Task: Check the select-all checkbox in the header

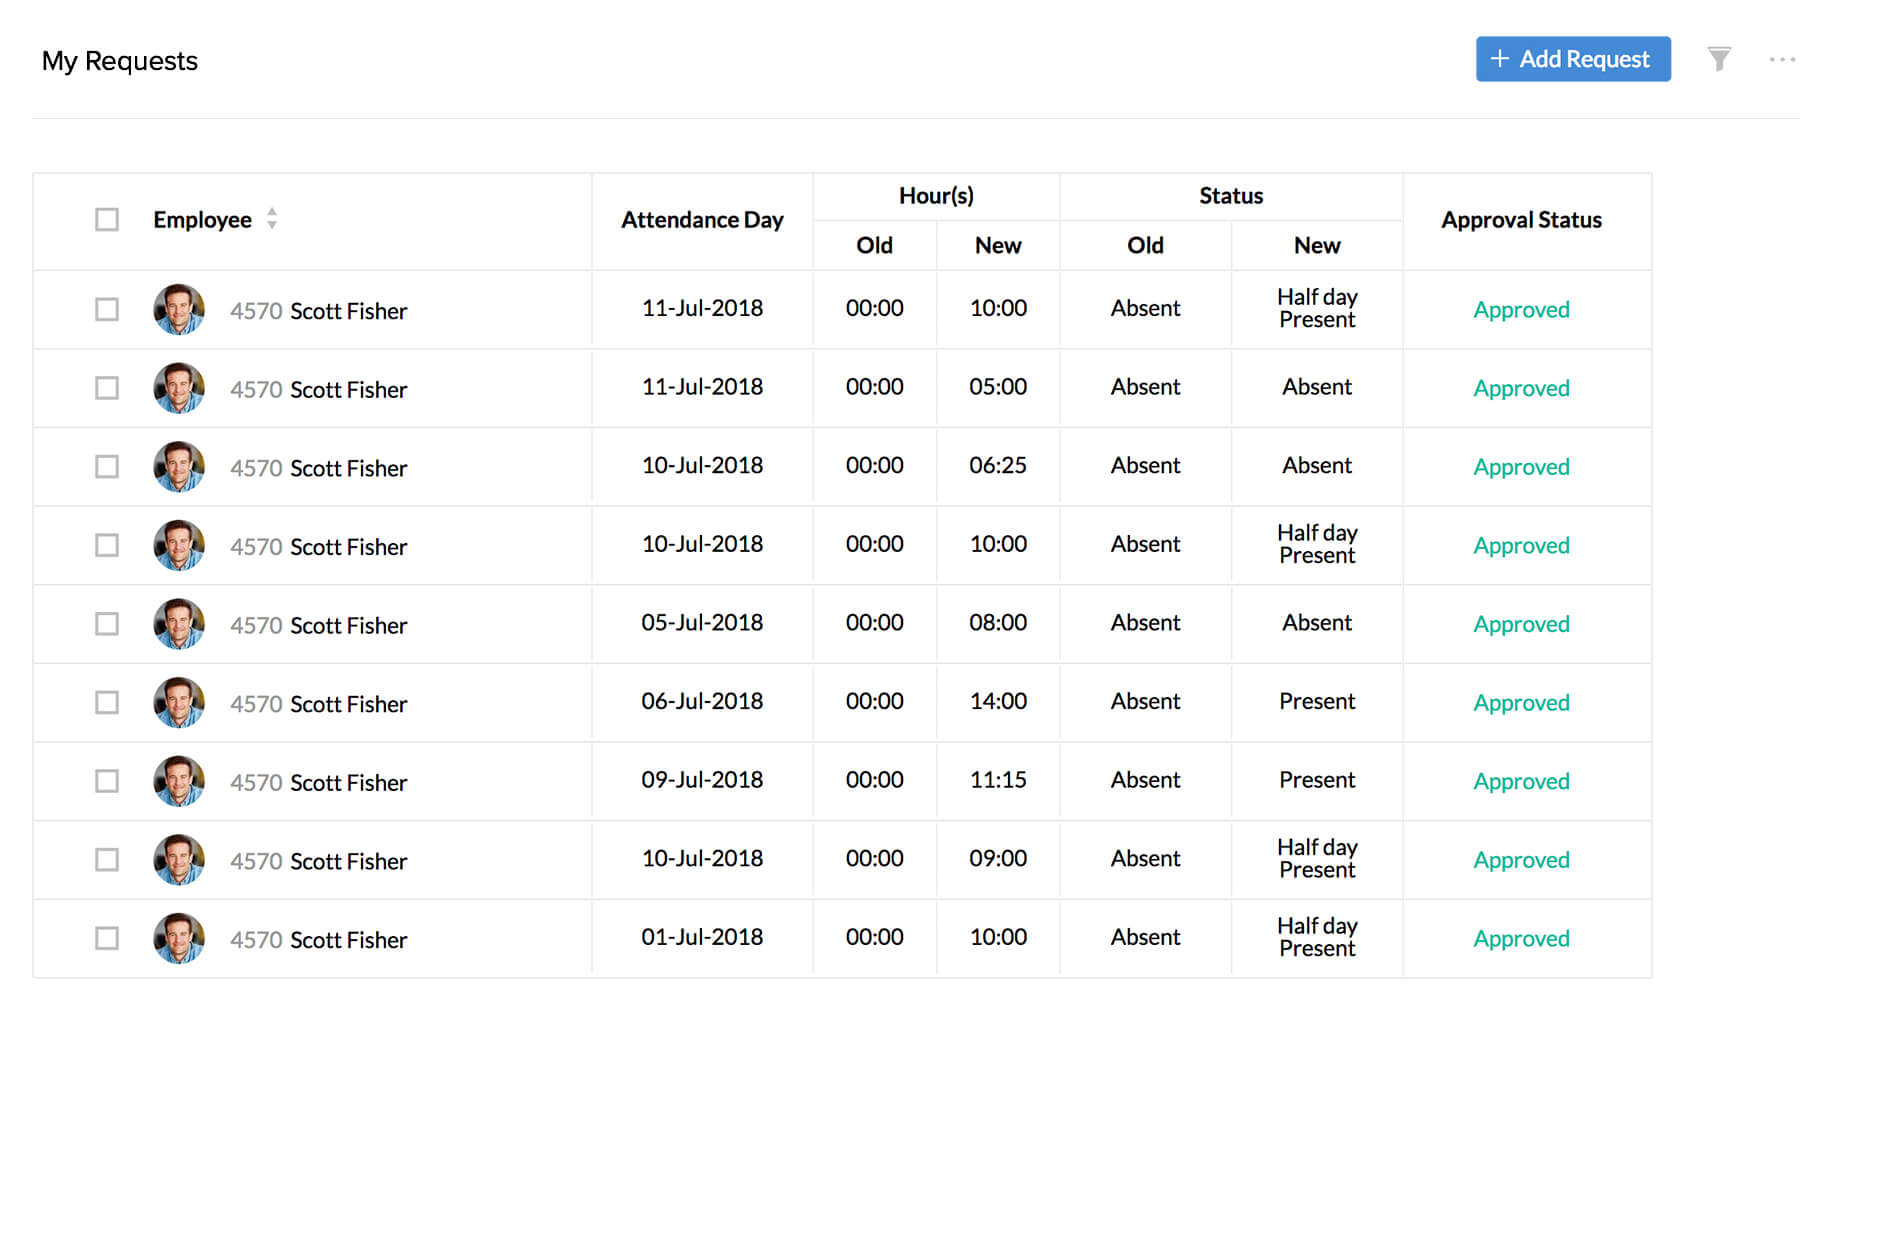Action: [x=106, y=219]
